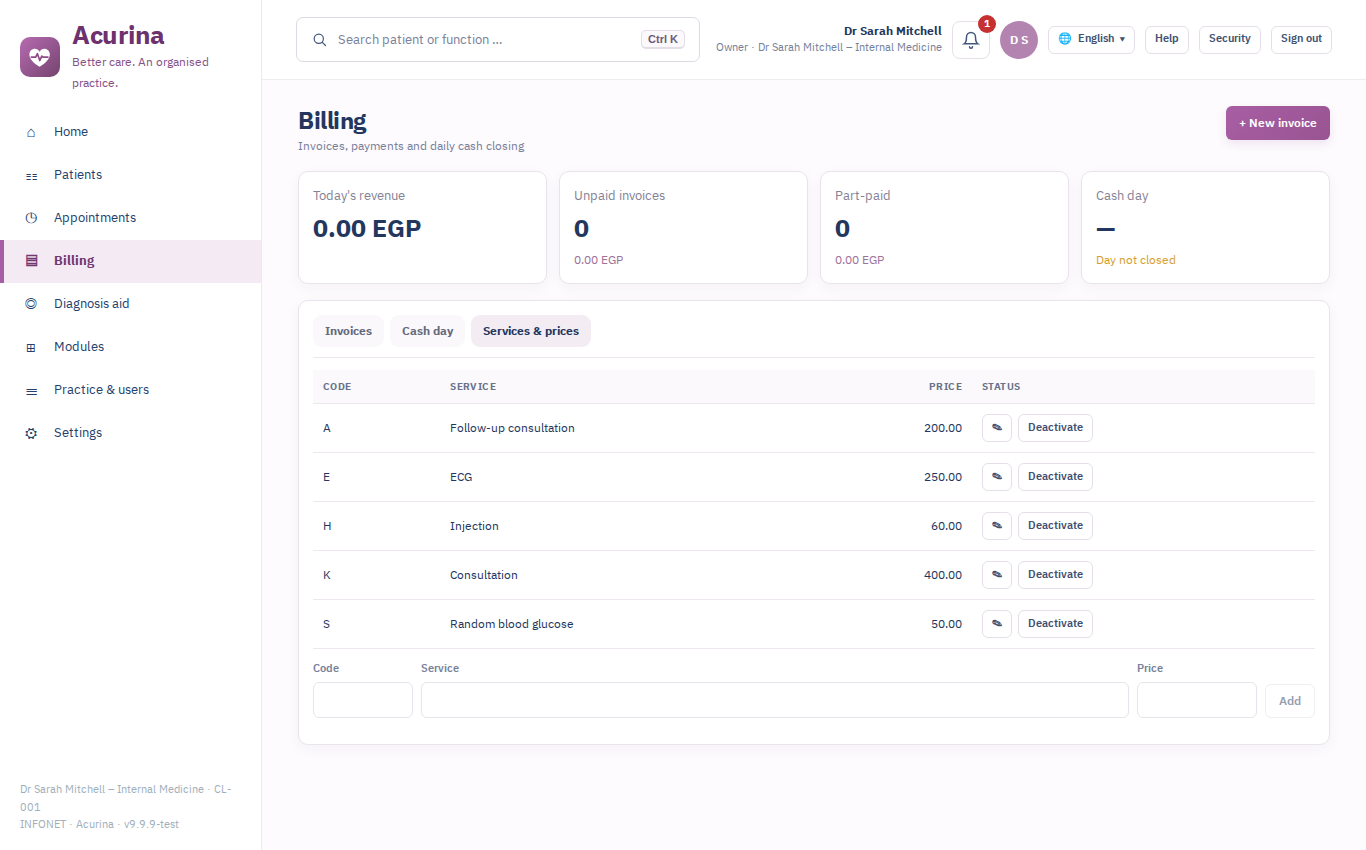Sign out of the account
This screenshot has width=1366, height=850.
click(x=1301, y=39)
